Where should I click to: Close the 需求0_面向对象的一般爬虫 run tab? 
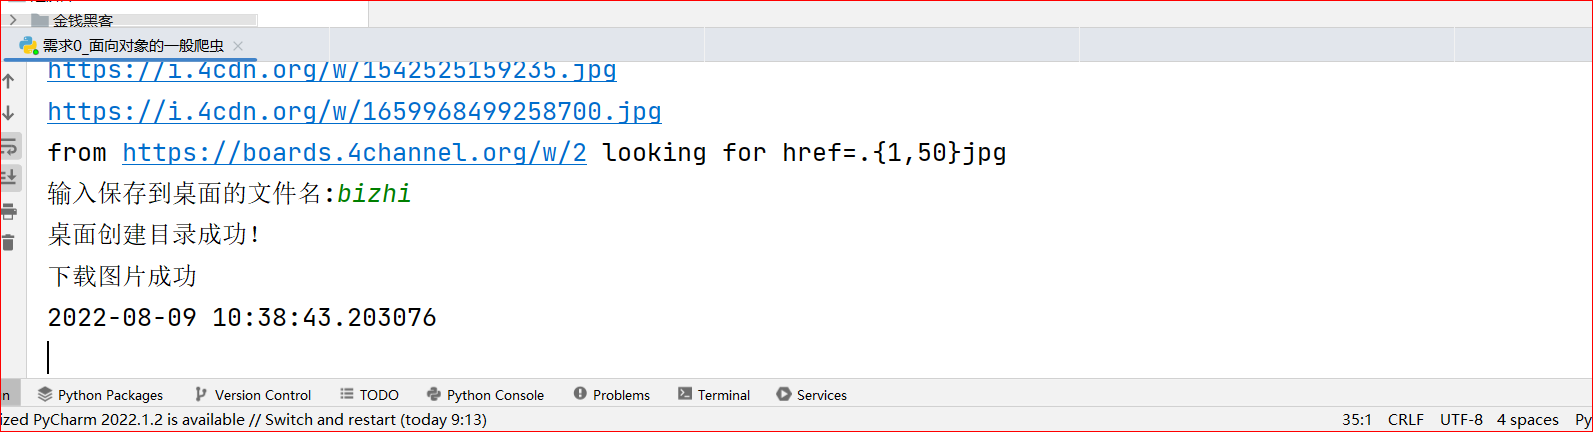point(238,46)
